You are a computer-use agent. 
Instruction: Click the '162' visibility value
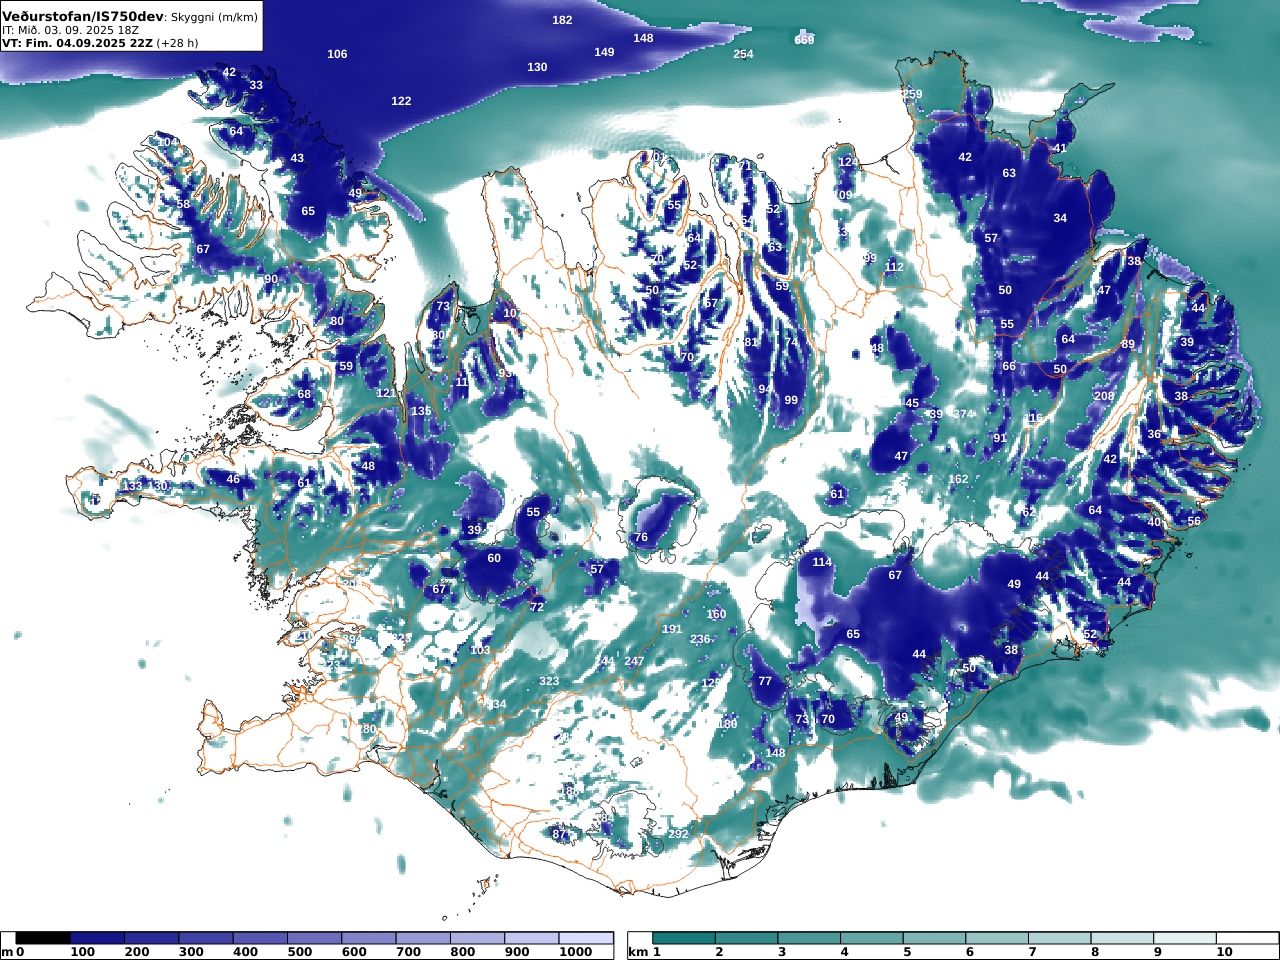coord(958,479)
